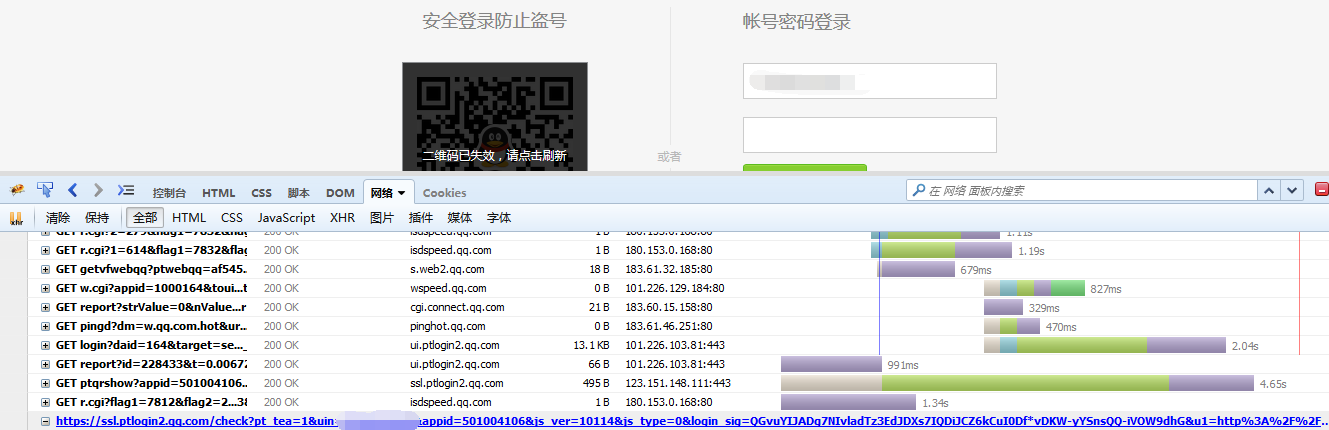Filter requests by HTML type
Screen dimensions: 1329x430
pyautogui.click(x=189, y=217)
